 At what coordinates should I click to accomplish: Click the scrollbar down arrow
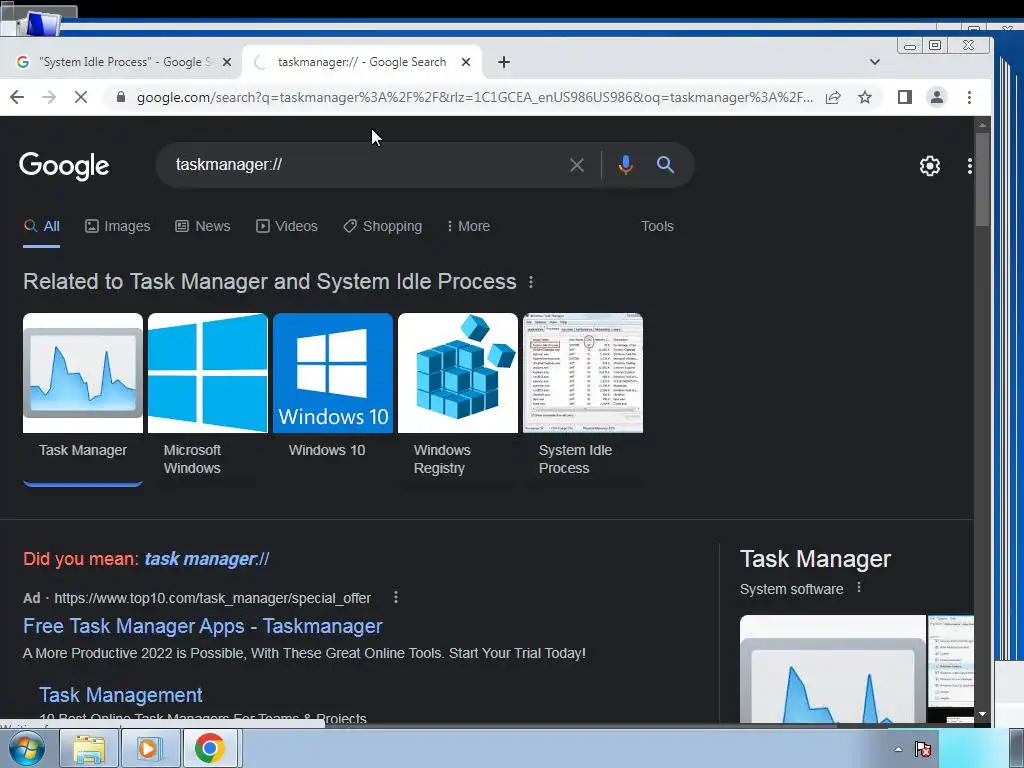tap(982, 714)
